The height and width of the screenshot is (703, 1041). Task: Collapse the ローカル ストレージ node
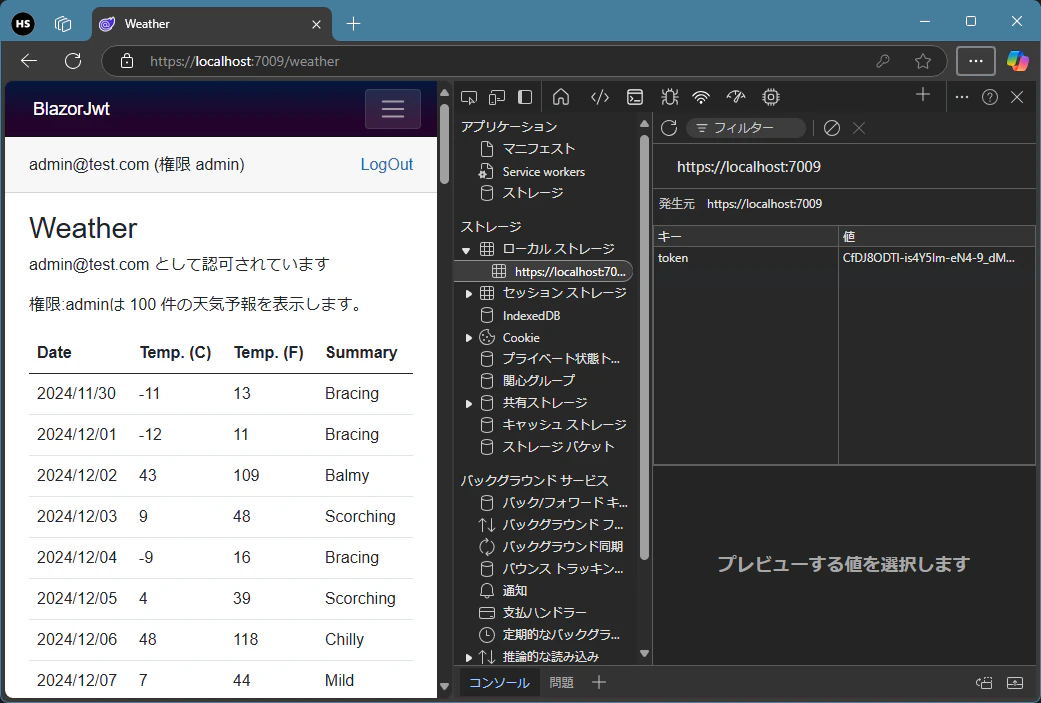point(466,250)
